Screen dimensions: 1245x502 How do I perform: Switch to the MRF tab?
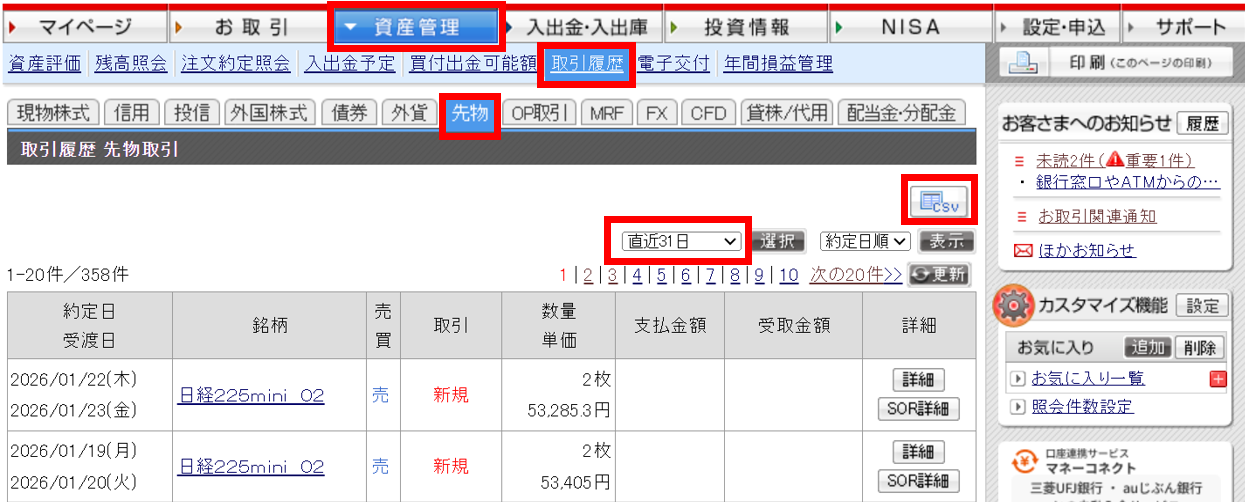pos(606,112)
